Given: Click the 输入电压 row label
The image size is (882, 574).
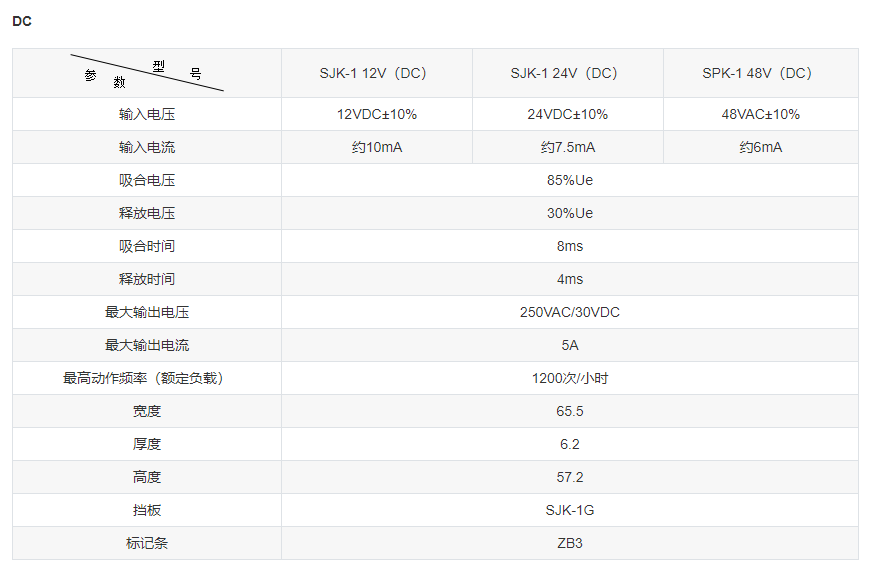Looking at the screenshot, I should point(146,114).
